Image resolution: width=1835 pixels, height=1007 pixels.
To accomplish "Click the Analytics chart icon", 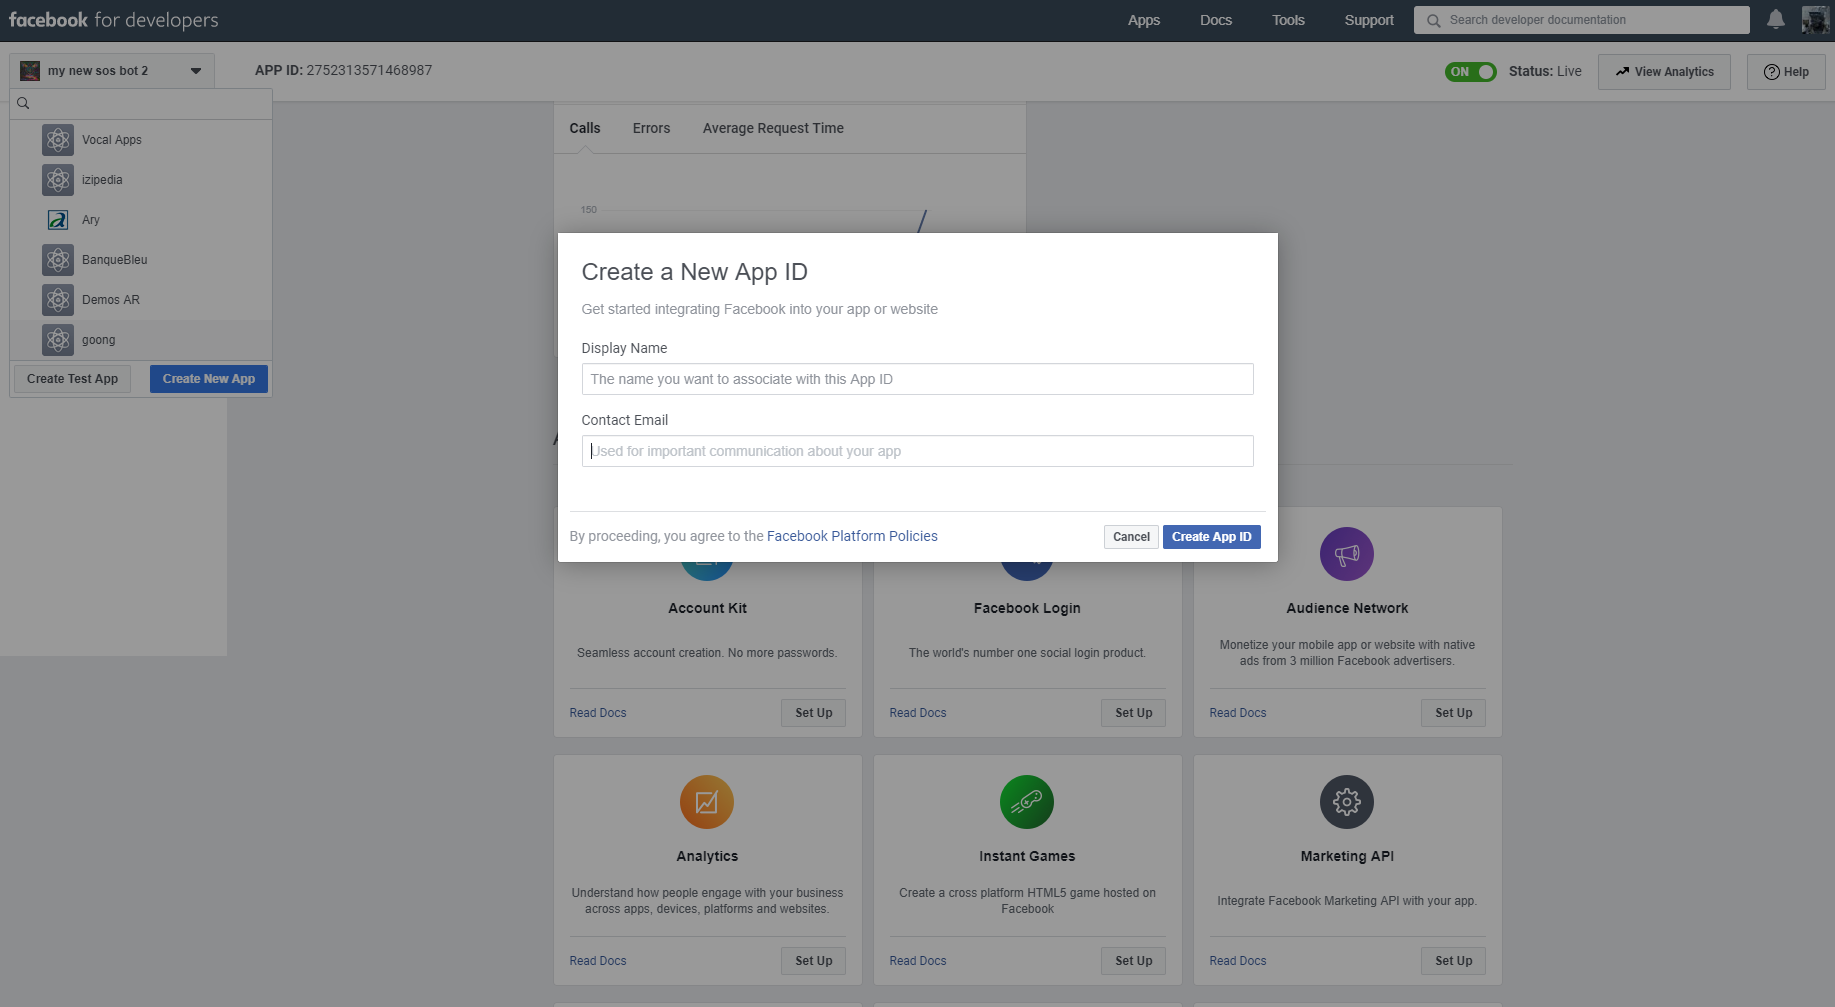I will (x=707, y=802).
